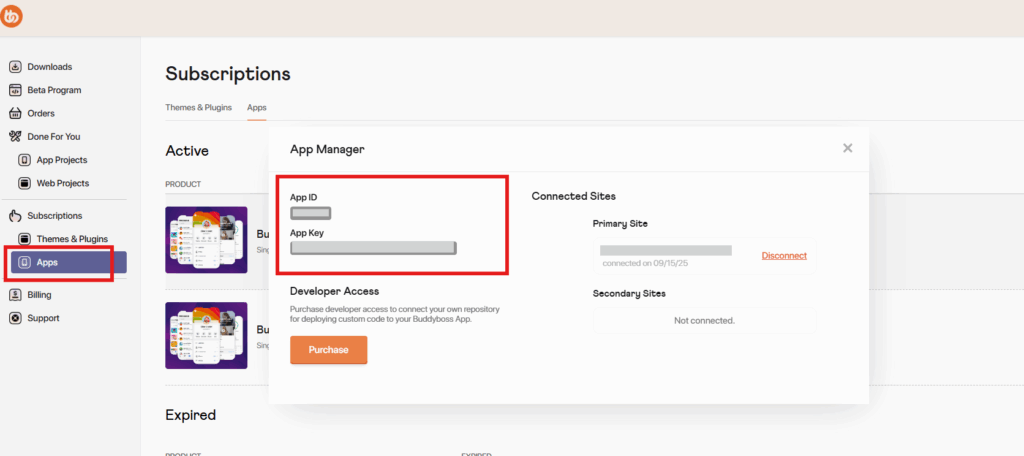The height and width of the screenshot is (456, 1024).
Task: Open Themes & Plugins in sidebar
Action: pyautogui.click(x=71, y=239)
